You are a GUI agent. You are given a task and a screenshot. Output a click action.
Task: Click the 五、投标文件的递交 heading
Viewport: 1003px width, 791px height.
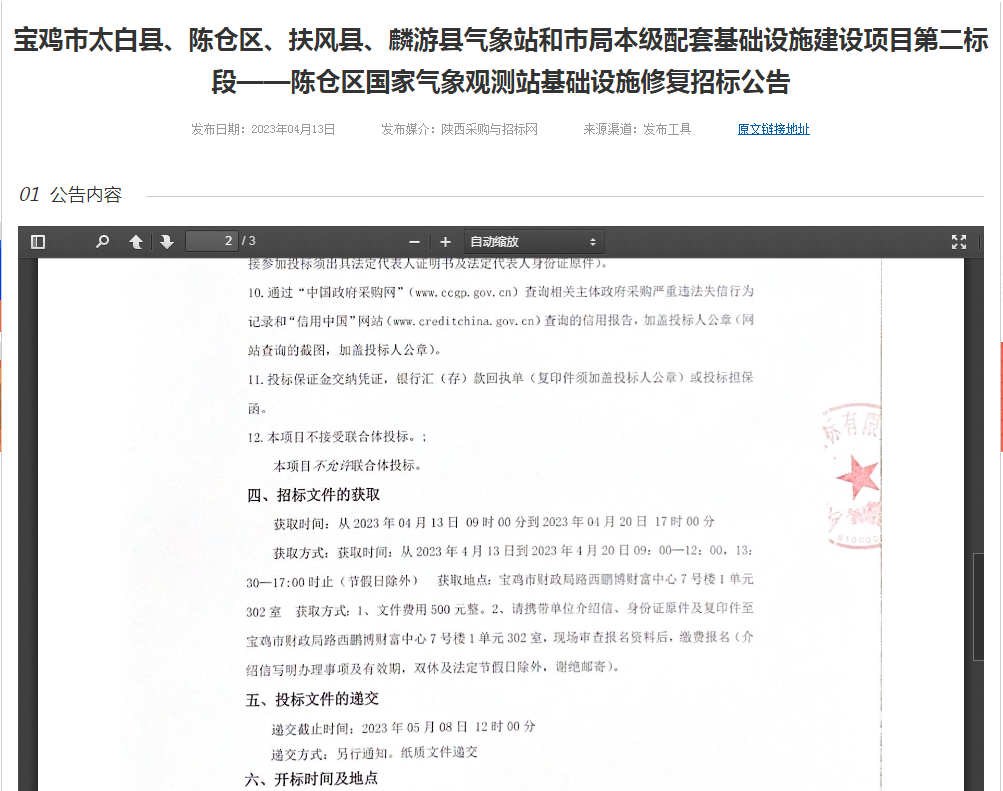[x=312, y=700]
